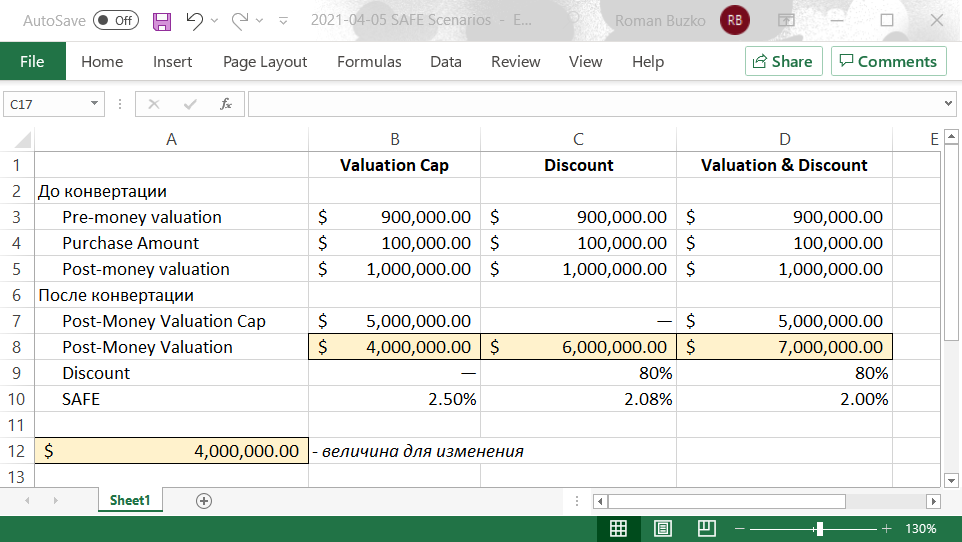Select the Sheet1 worksheet tab
This screenshot has width=962, height=542.
coord(129,501)
